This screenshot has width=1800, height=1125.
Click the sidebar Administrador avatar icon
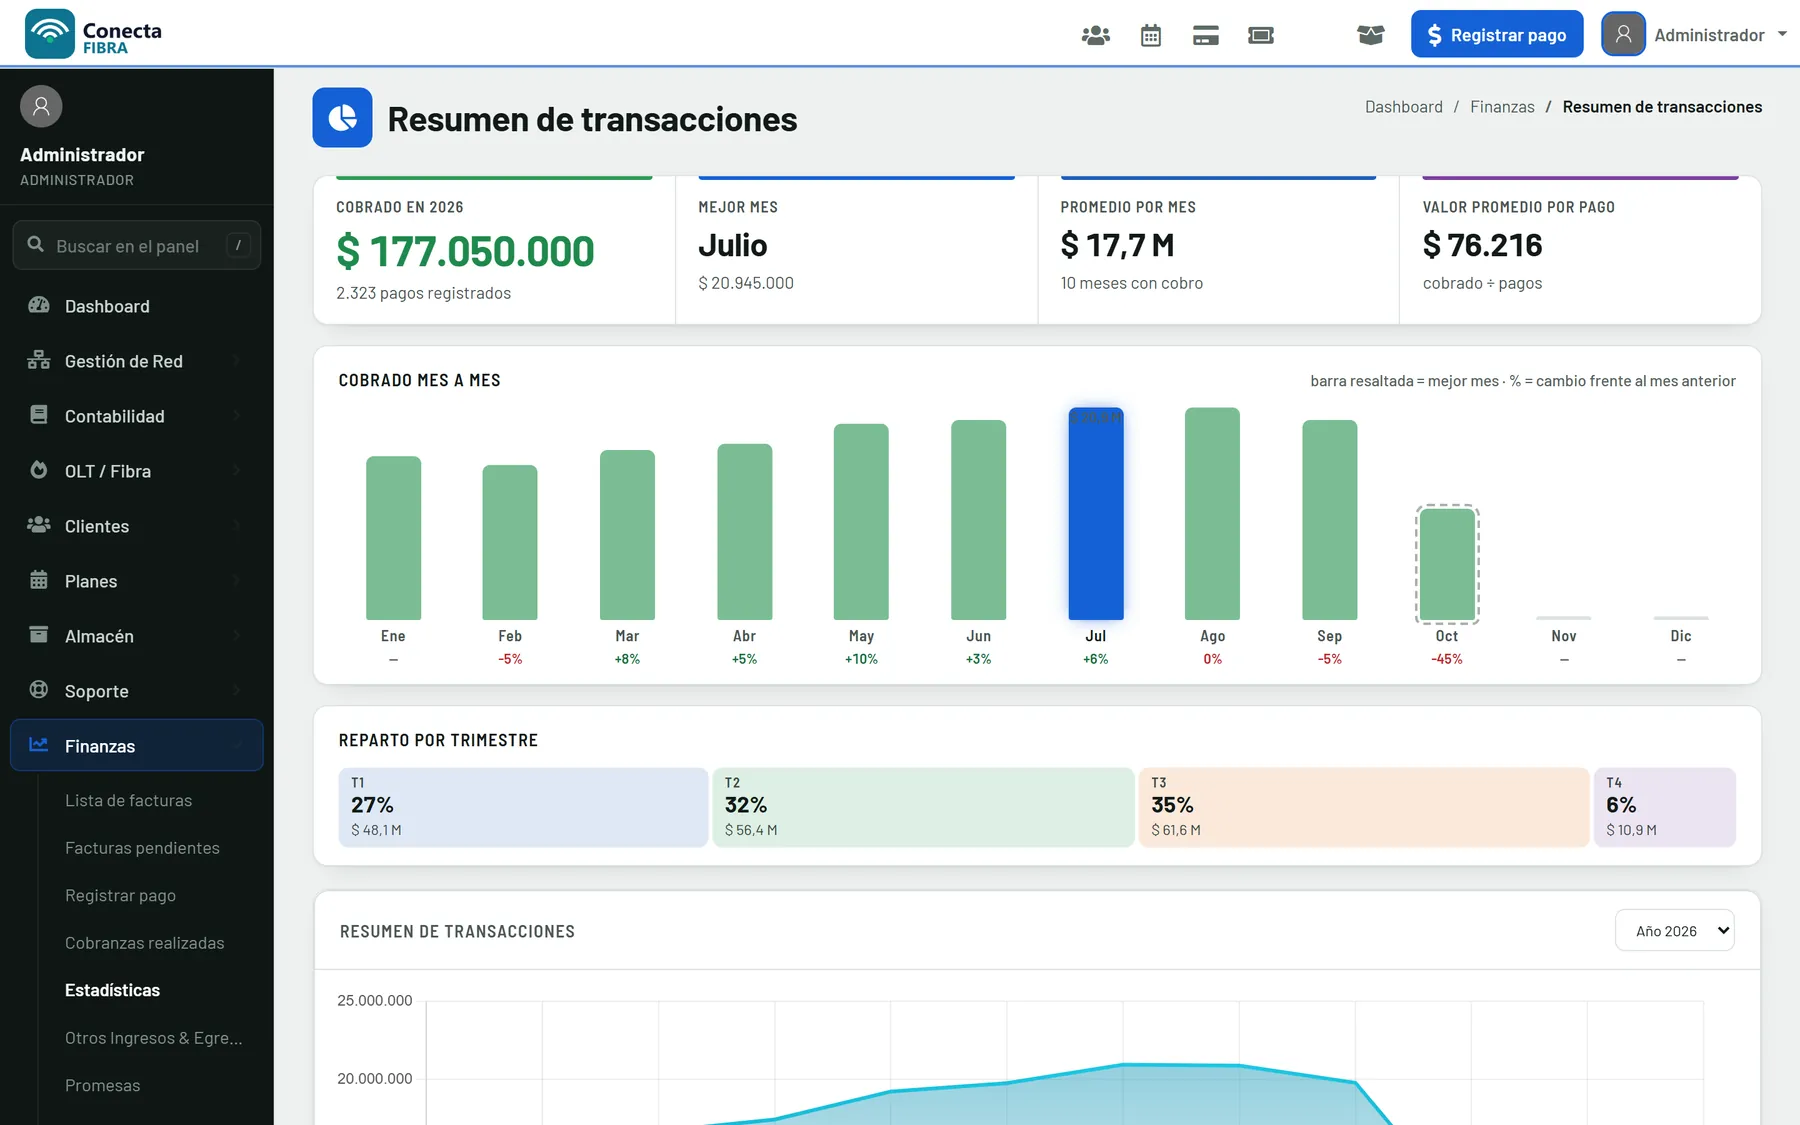click(41, 106)
